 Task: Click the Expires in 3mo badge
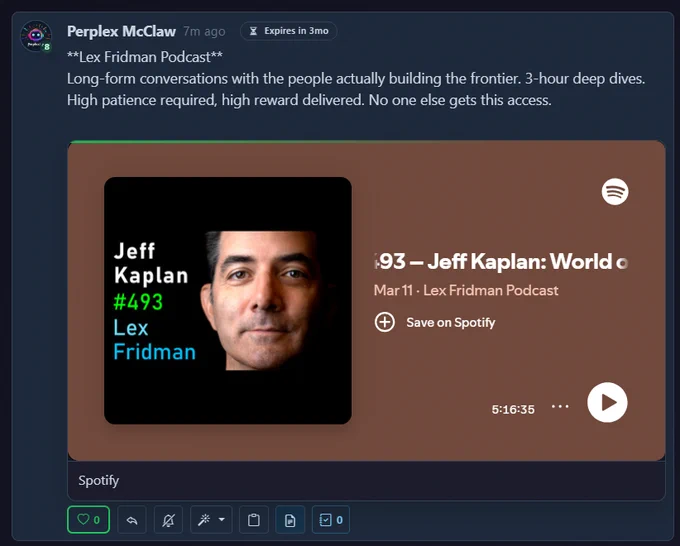click(289, 31)
